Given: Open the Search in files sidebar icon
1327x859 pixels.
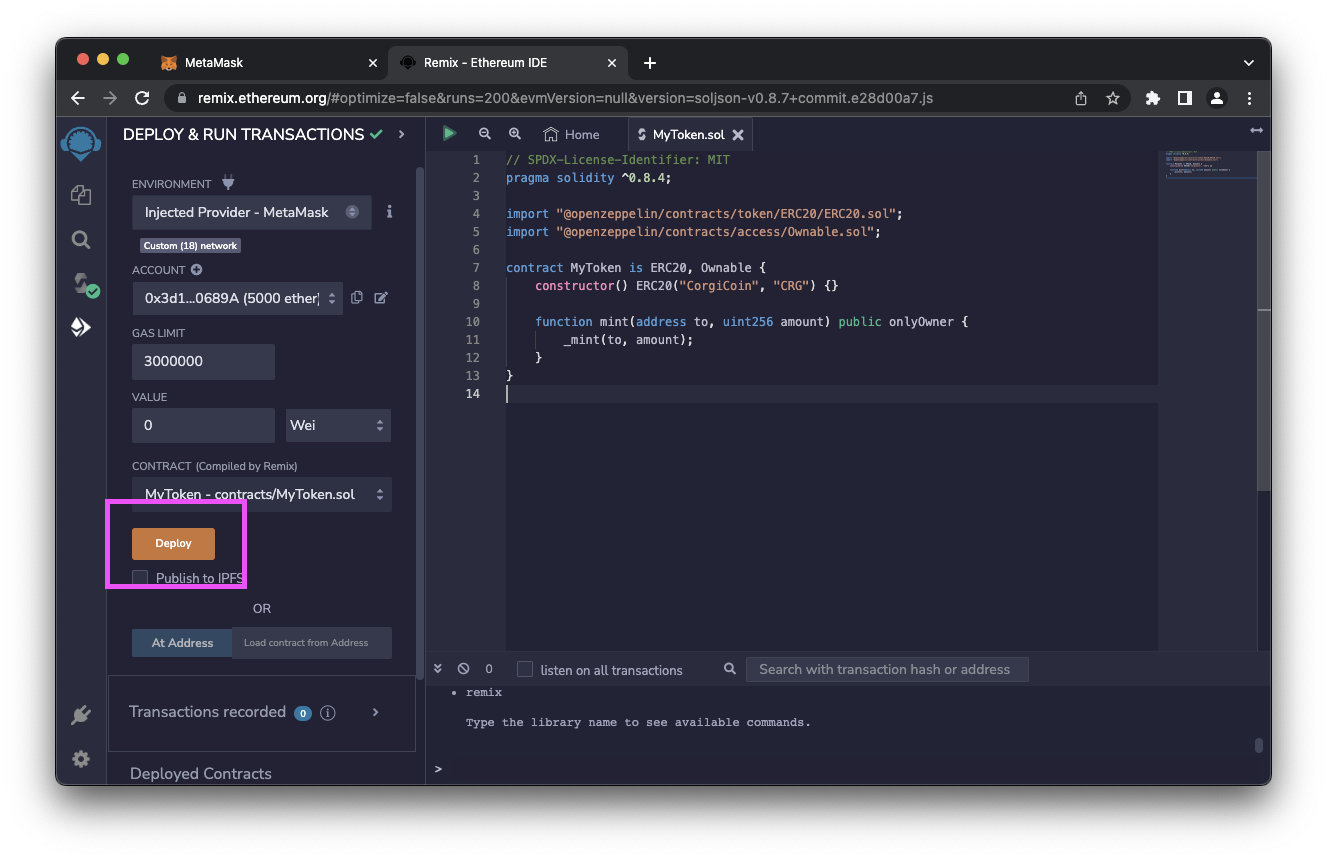Looking at the screenshot, I should coord(81,239).
